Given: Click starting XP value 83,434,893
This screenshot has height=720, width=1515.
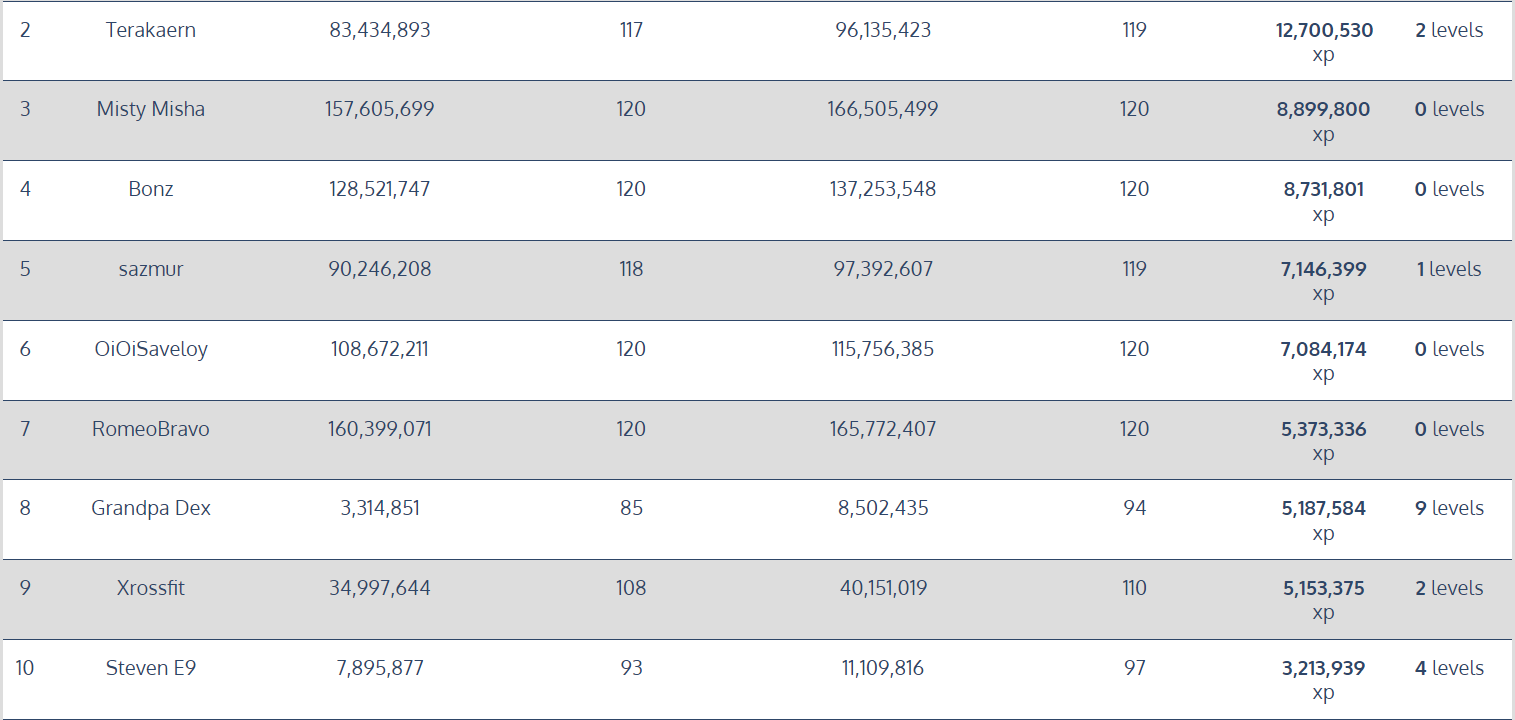Looking at the screenshot, I should (380, 30).
